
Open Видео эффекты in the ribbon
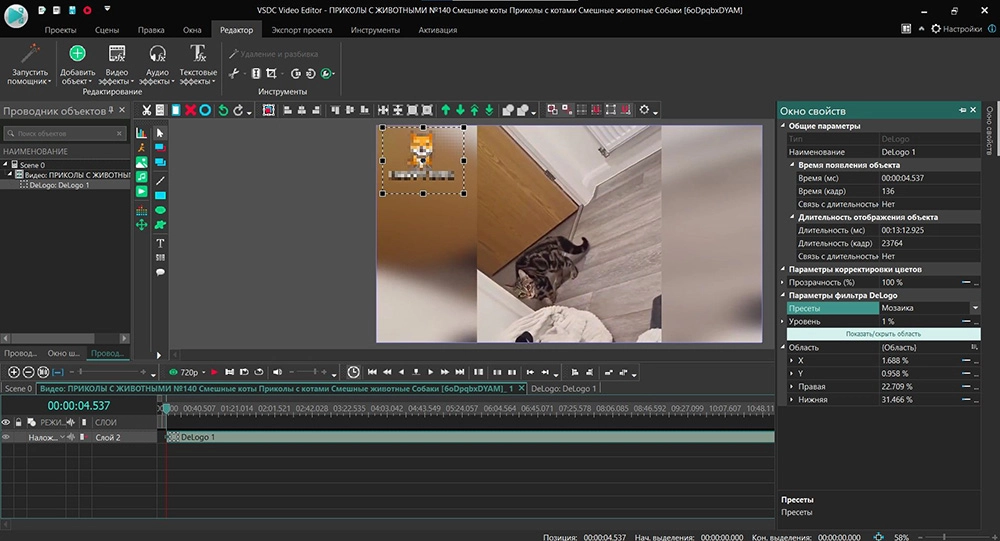click(117, 54)
